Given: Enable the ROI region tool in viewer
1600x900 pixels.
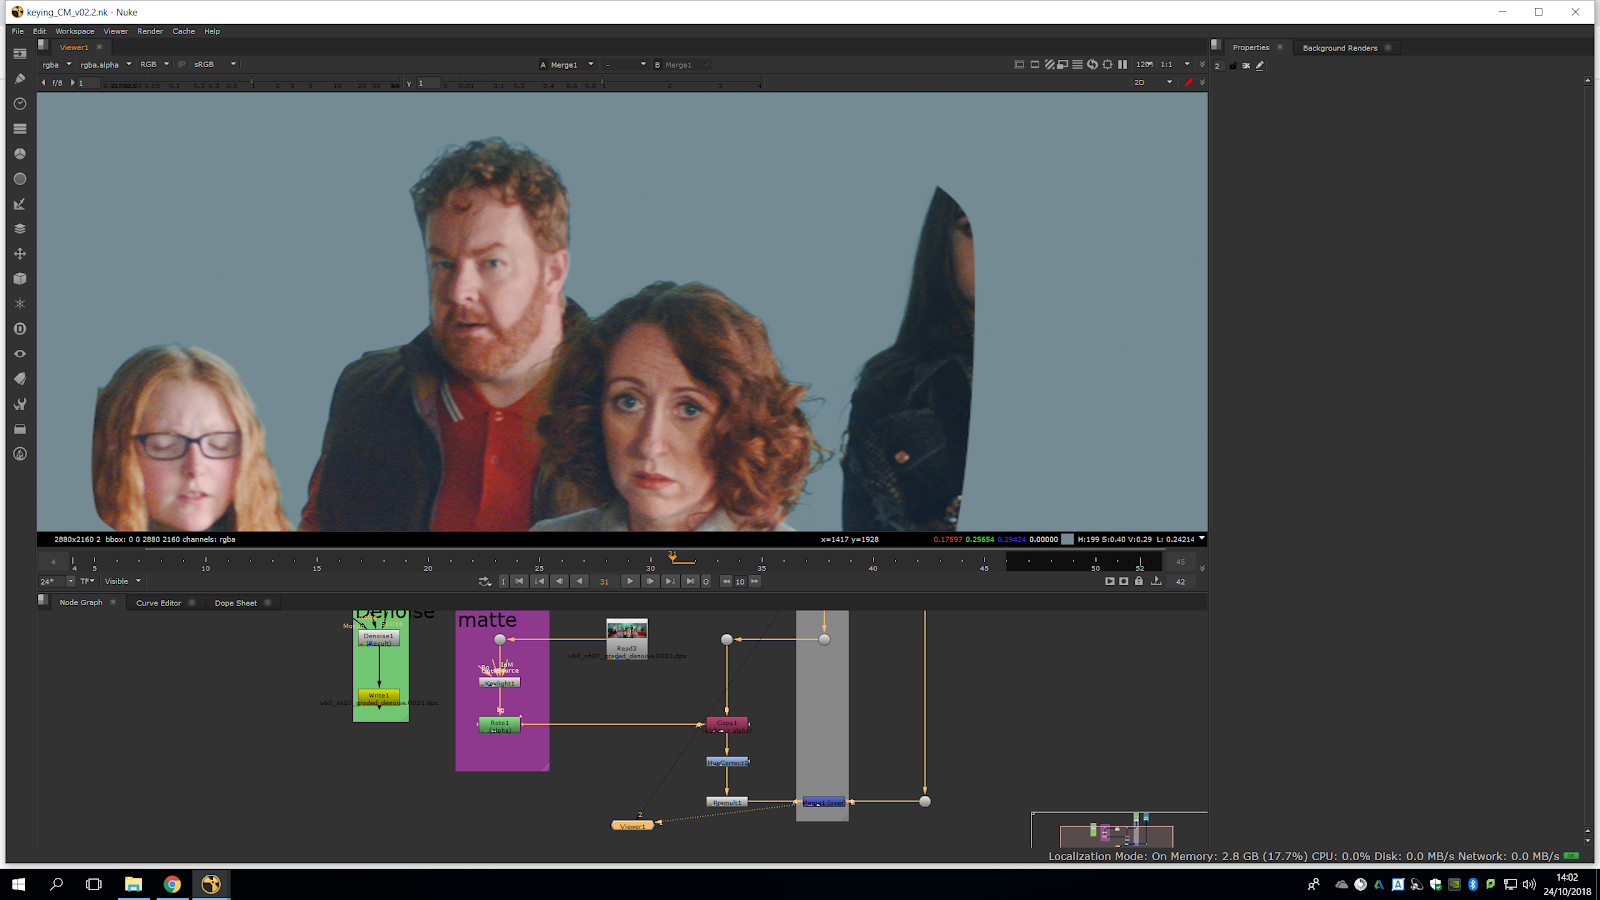Looking at the screenshot, I should pos(1107,65).
